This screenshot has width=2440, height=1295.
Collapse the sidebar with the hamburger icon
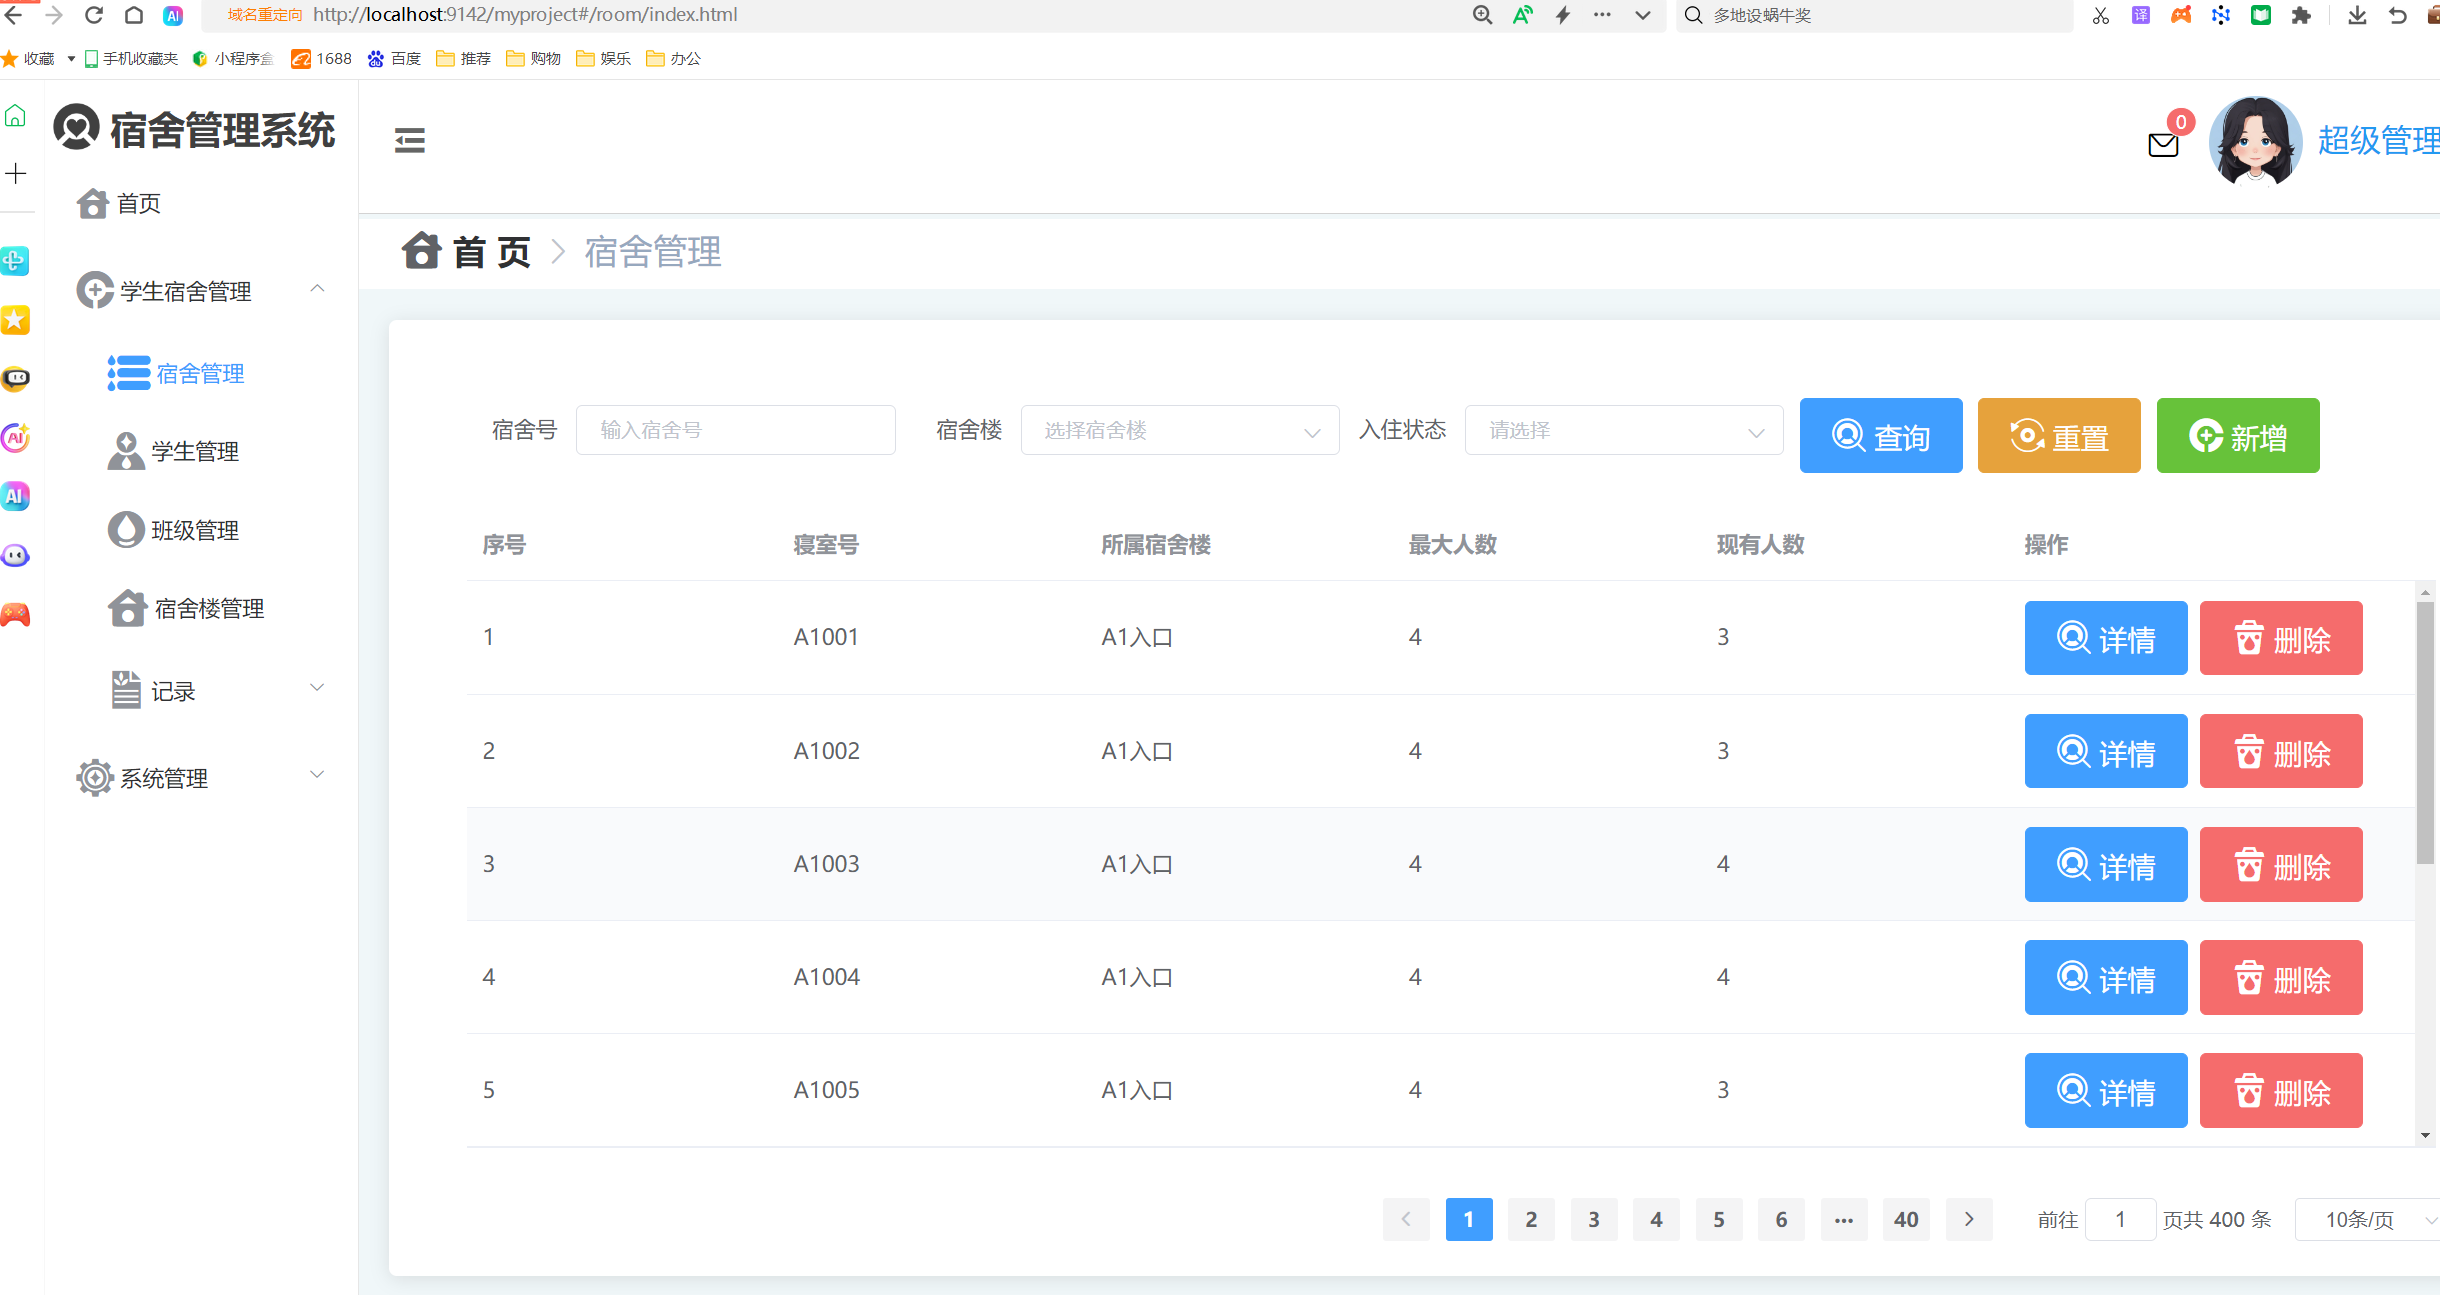click(410, 140)
